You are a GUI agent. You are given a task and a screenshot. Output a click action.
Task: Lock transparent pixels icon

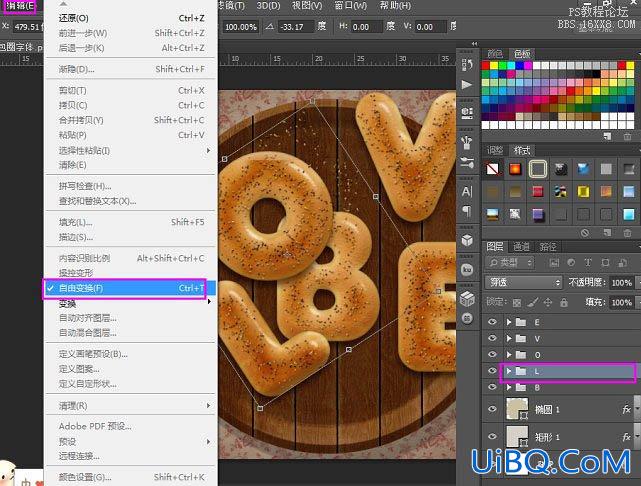tap(517, 302)
